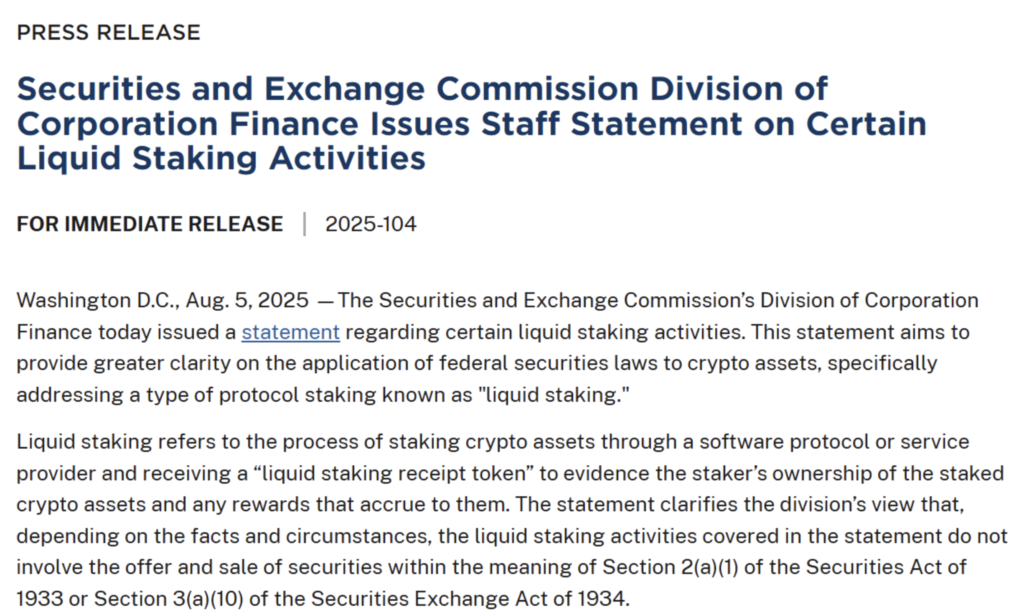The height and width of the screenshot is (615, 1024).
Task: Click the "Washington D.C." dateline text
Action: pos(98,300)
